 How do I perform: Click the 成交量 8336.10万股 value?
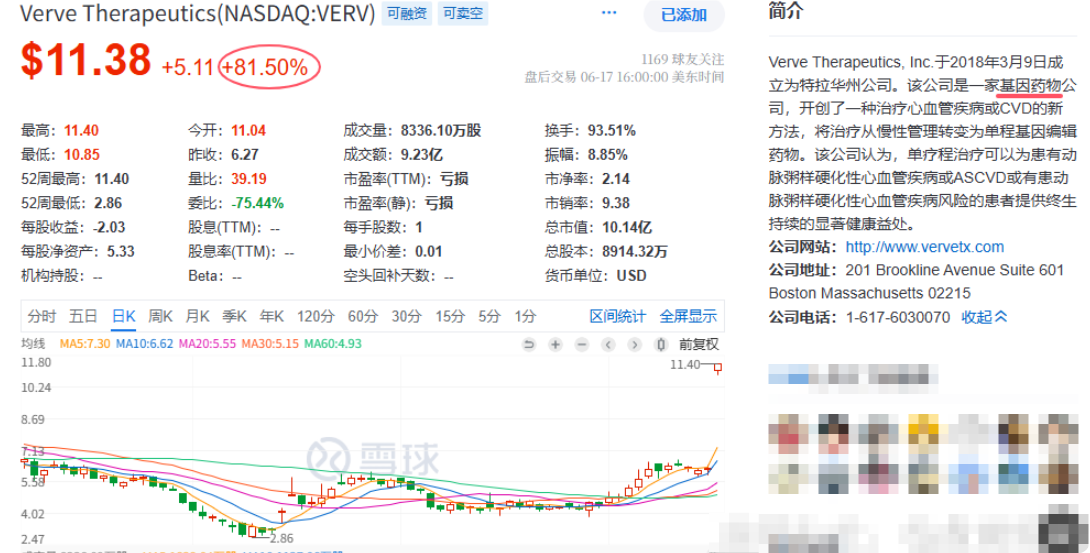[441, 131]
